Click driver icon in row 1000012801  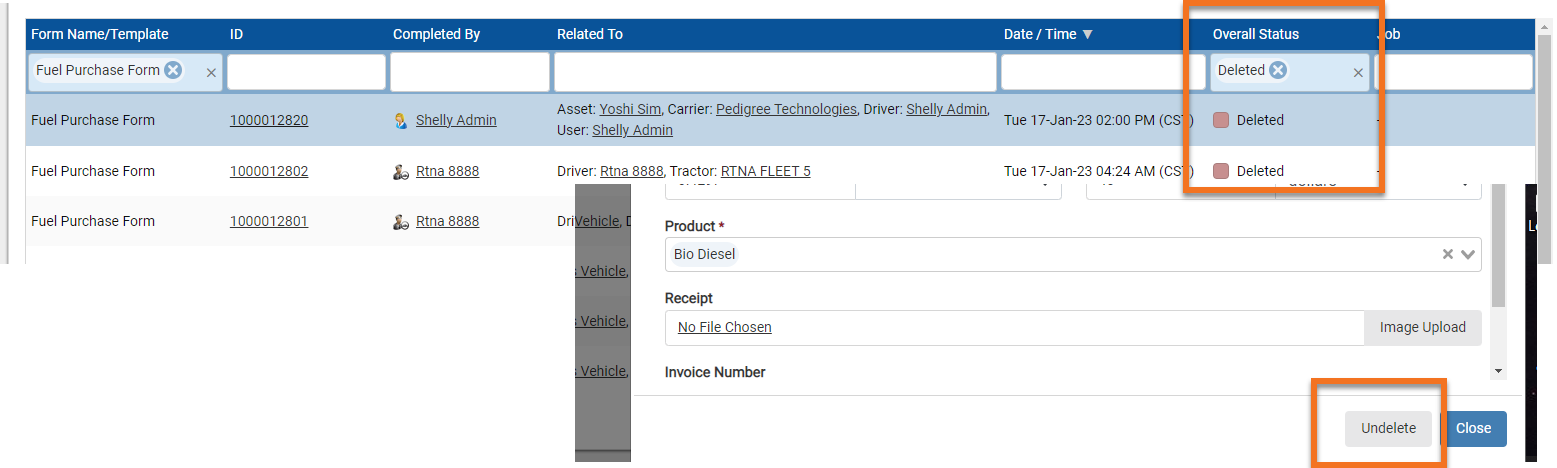(x=401, y=222)
